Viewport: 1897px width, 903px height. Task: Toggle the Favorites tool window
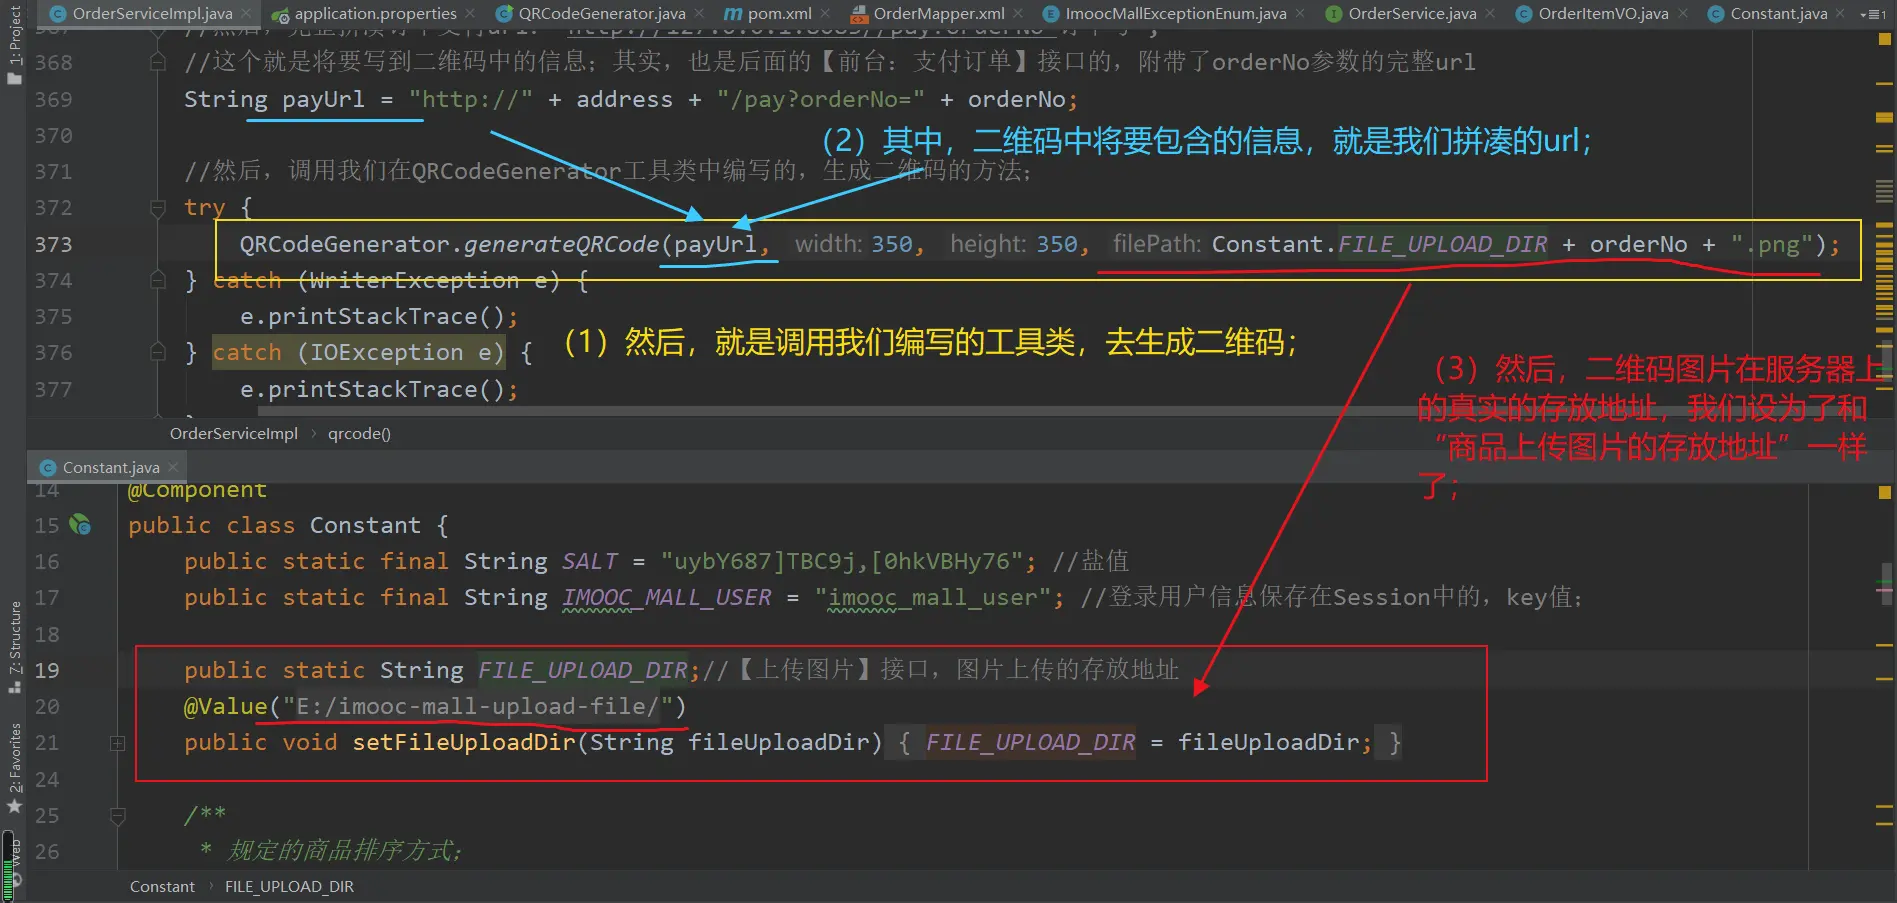[14, 768]
